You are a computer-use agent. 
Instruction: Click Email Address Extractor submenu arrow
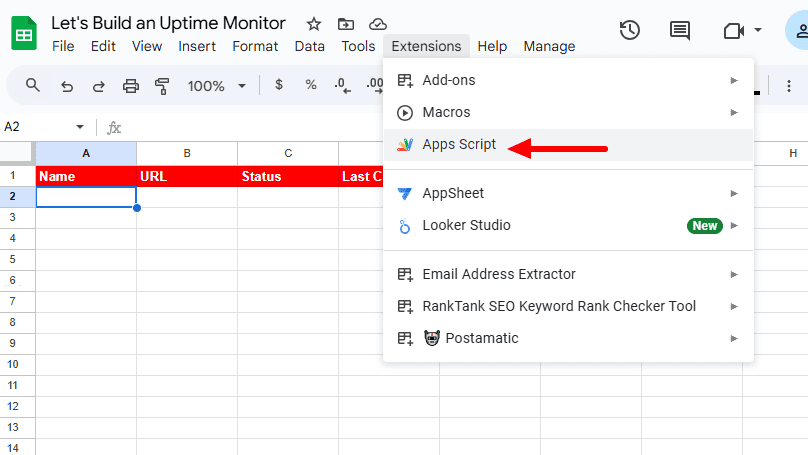pyautogui.click(x=734, y=275)
